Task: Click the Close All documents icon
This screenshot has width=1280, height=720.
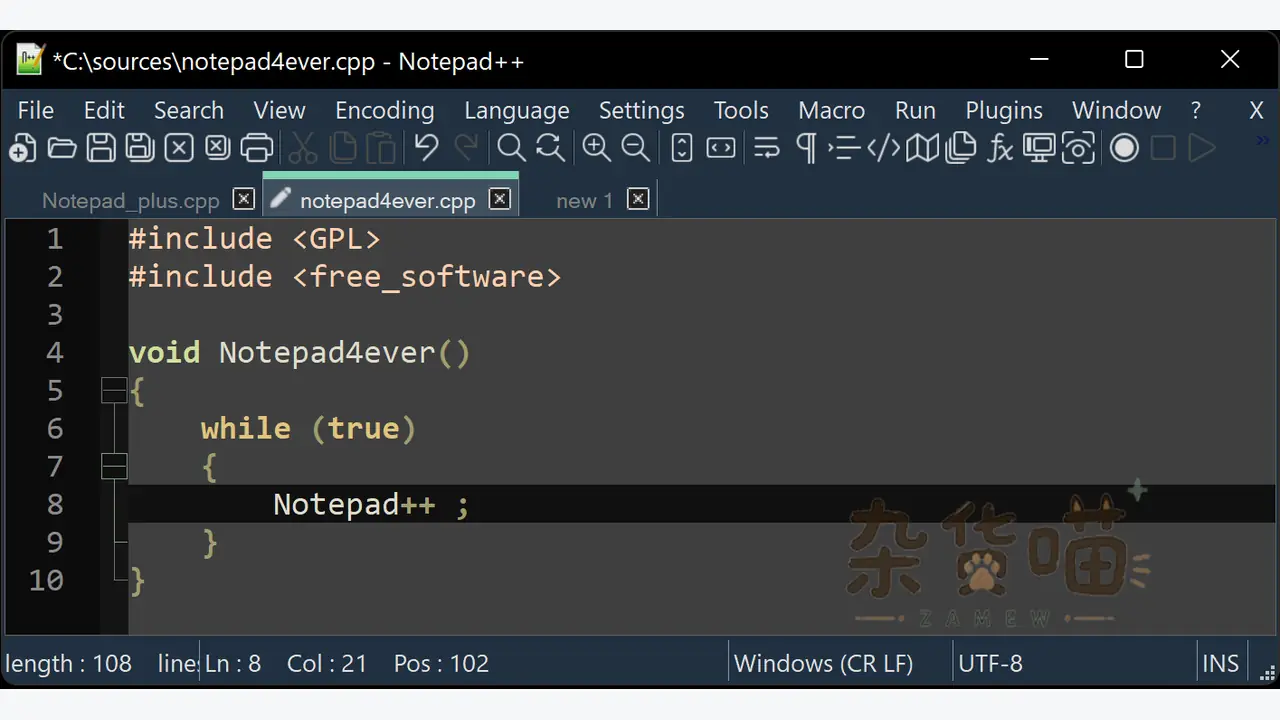Action: 218,148
